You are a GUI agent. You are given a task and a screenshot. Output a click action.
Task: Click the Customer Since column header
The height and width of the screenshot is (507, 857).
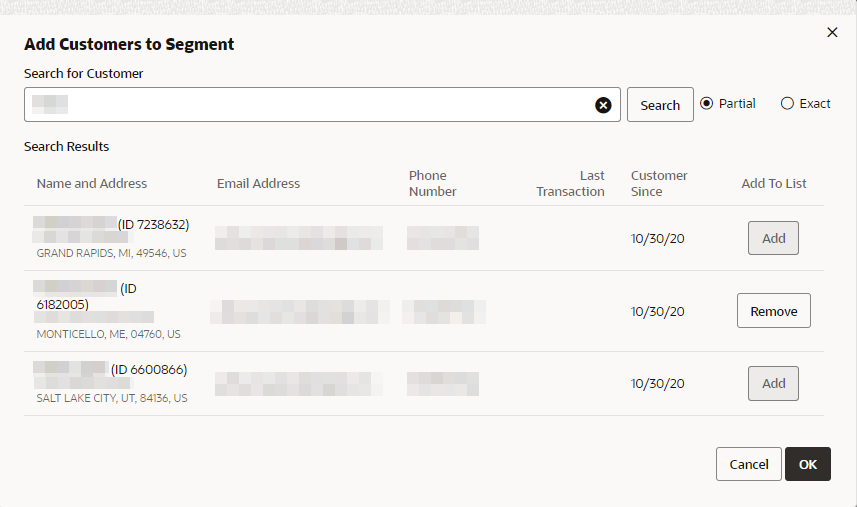coord(658,184)
